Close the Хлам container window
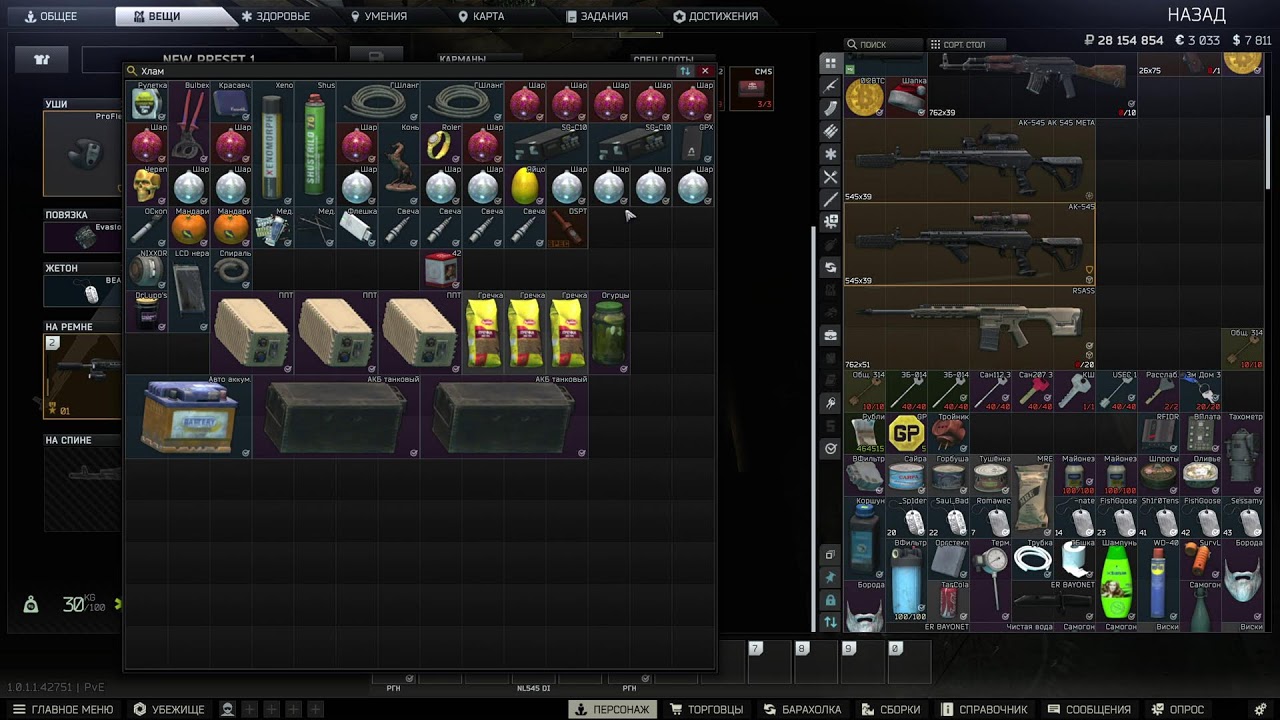Image resolution: width=1280 pixels, height=720 pixels. coord(705,71)
